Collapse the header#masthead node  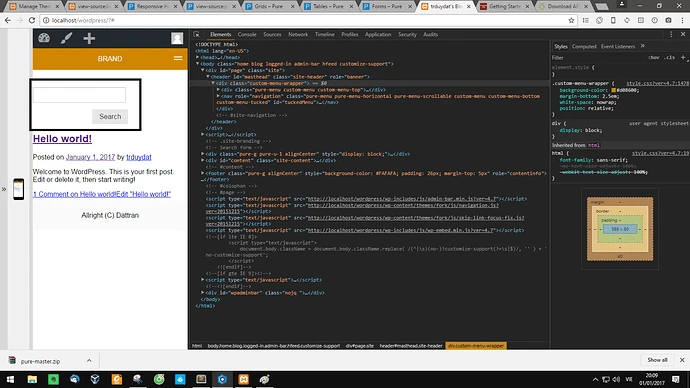(208, 77)
